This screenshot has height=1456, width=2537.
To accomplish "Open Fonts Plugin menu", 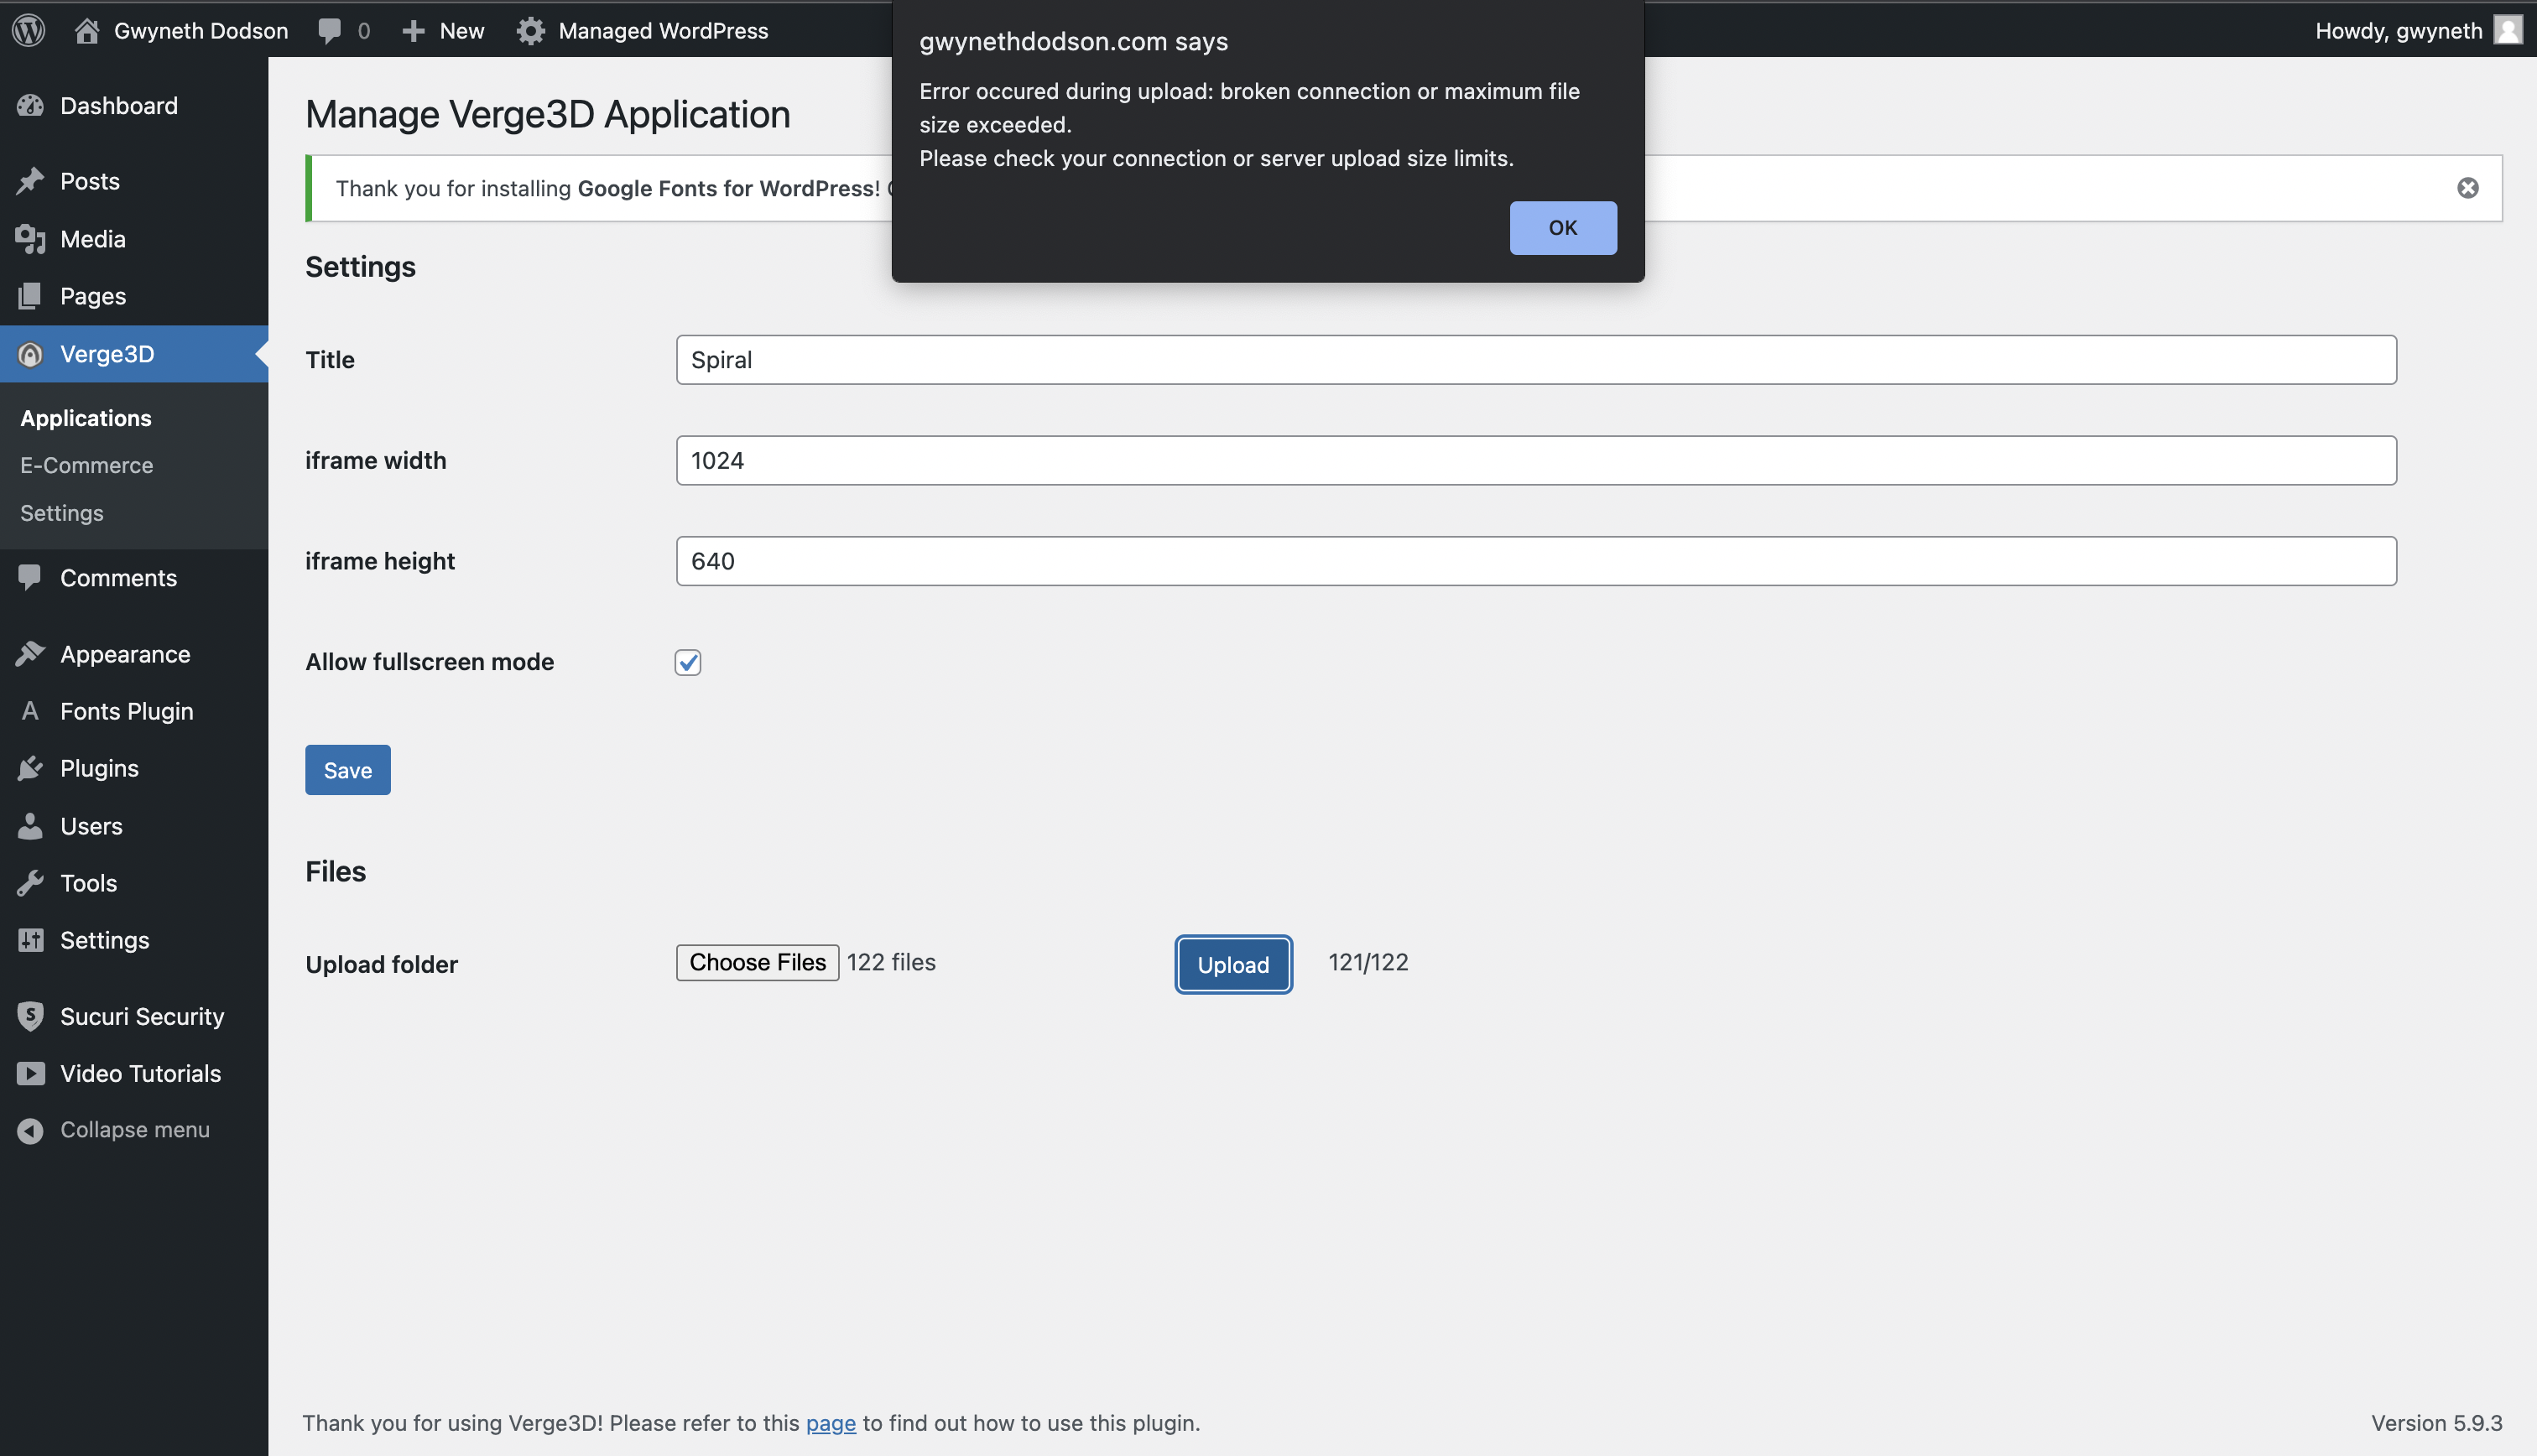I will pyautogui.click(x=134, y=711).
